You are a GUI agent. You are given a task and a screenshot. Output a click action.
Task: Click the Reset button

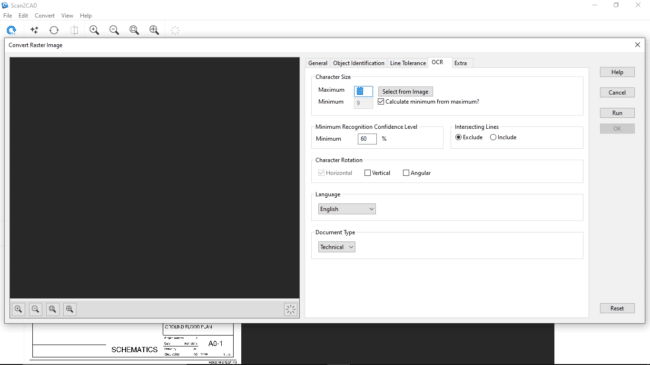617,308
